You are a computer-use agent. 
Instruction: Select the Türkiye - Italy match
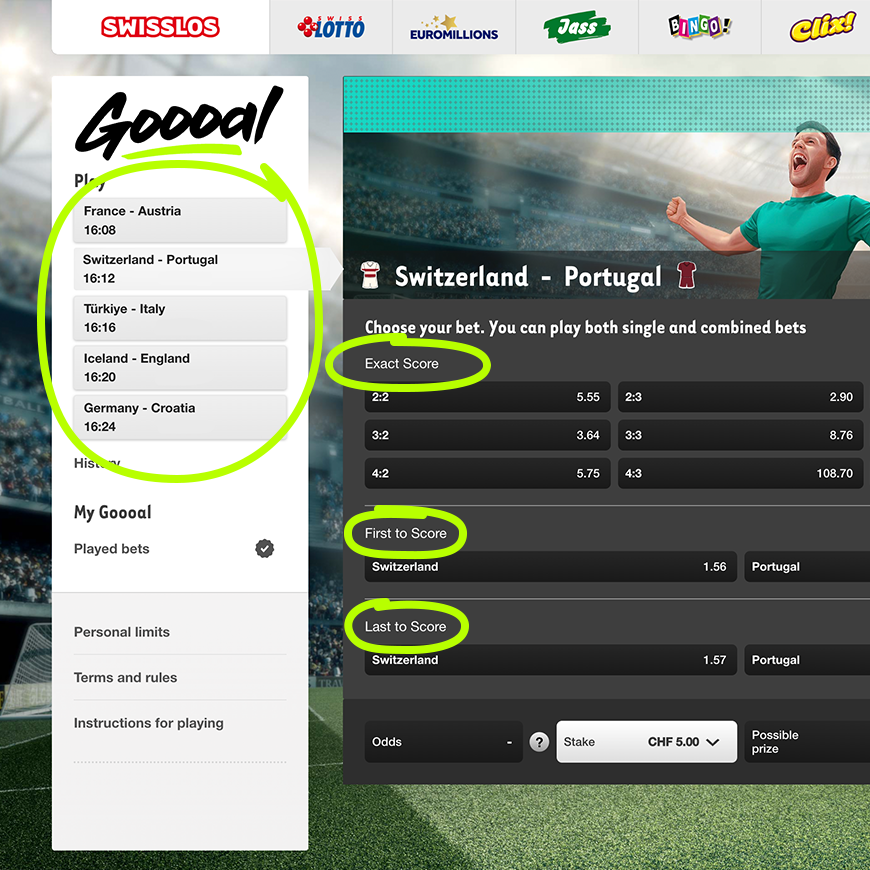(x=180, y=318)
